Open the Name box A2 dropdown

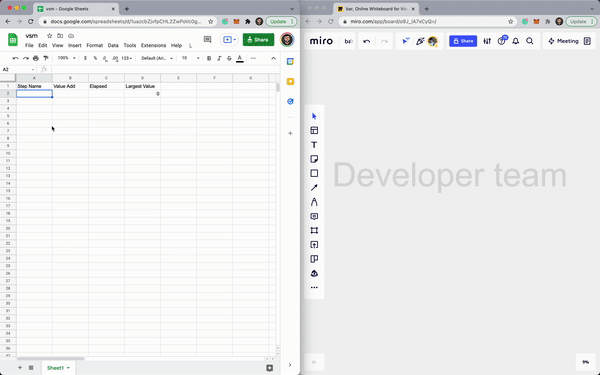pyautogui.click(x=33, y=69)
